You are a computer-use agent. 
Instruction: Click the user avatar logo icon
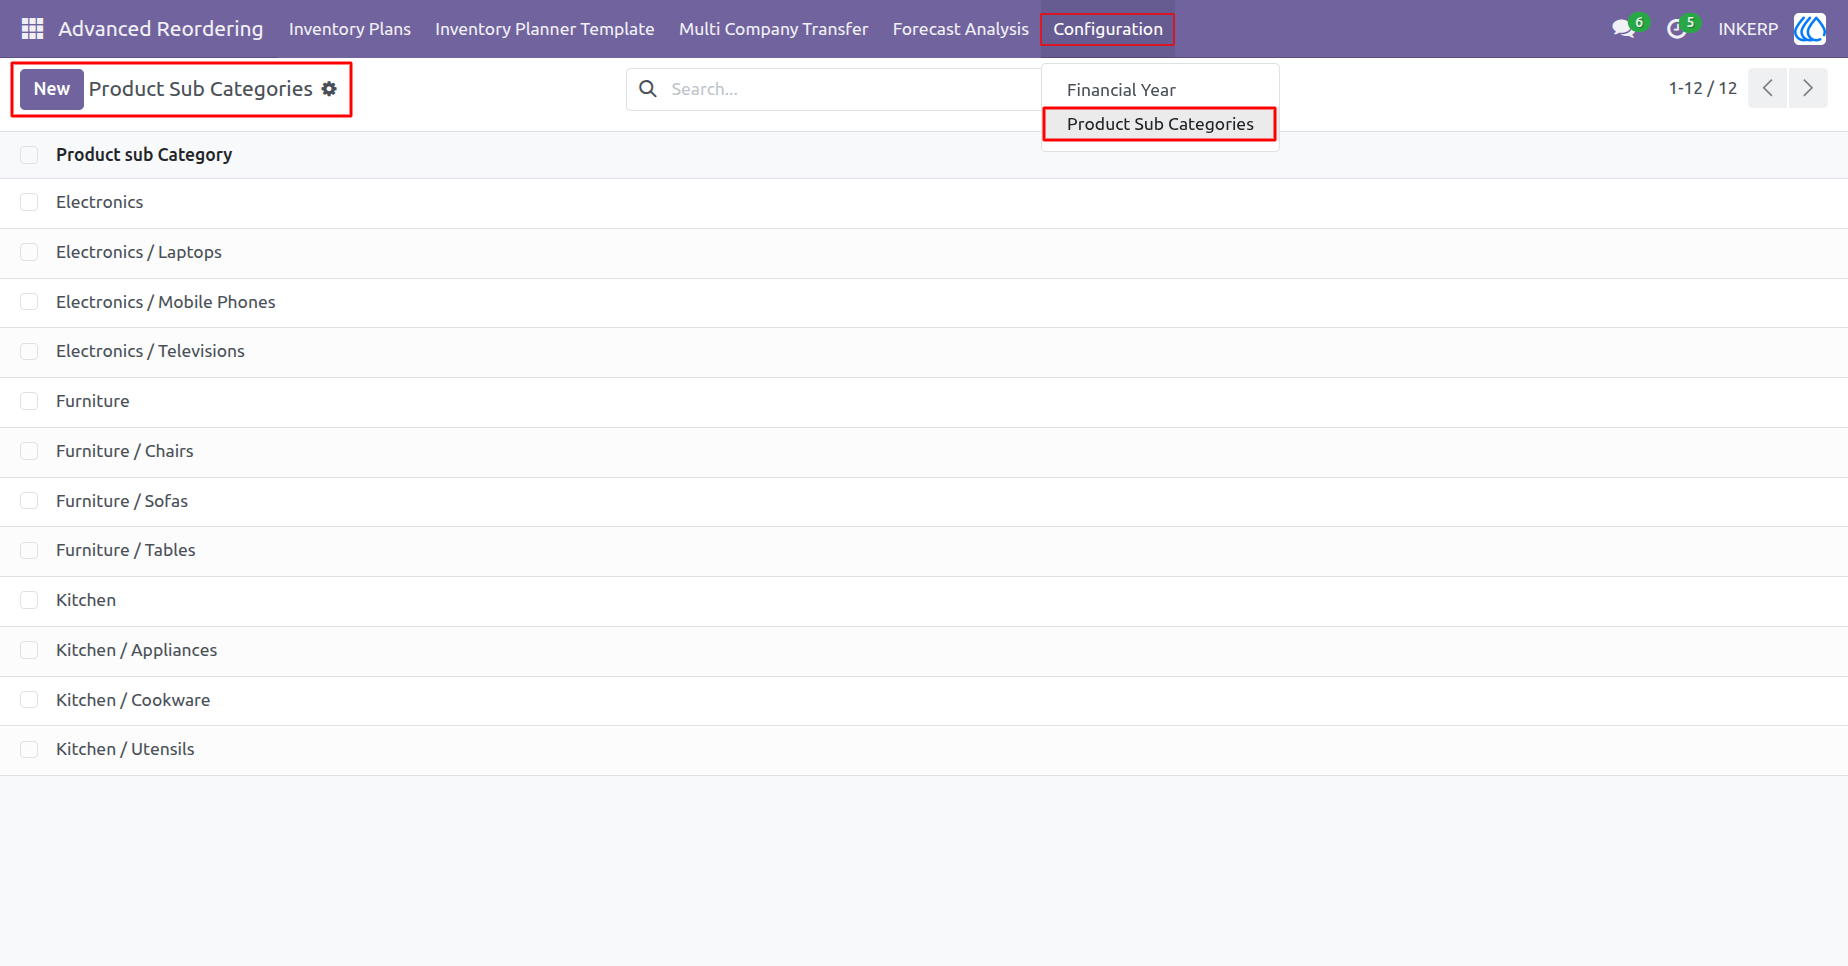tap(1810, 29)
